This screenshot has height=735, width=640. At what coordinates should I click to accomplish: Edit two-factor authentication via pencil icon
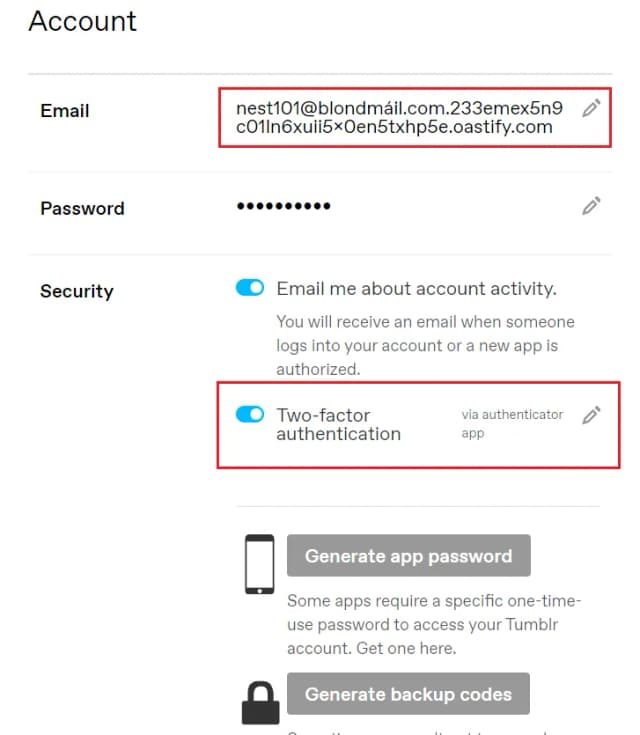click(x=592, y=415)
